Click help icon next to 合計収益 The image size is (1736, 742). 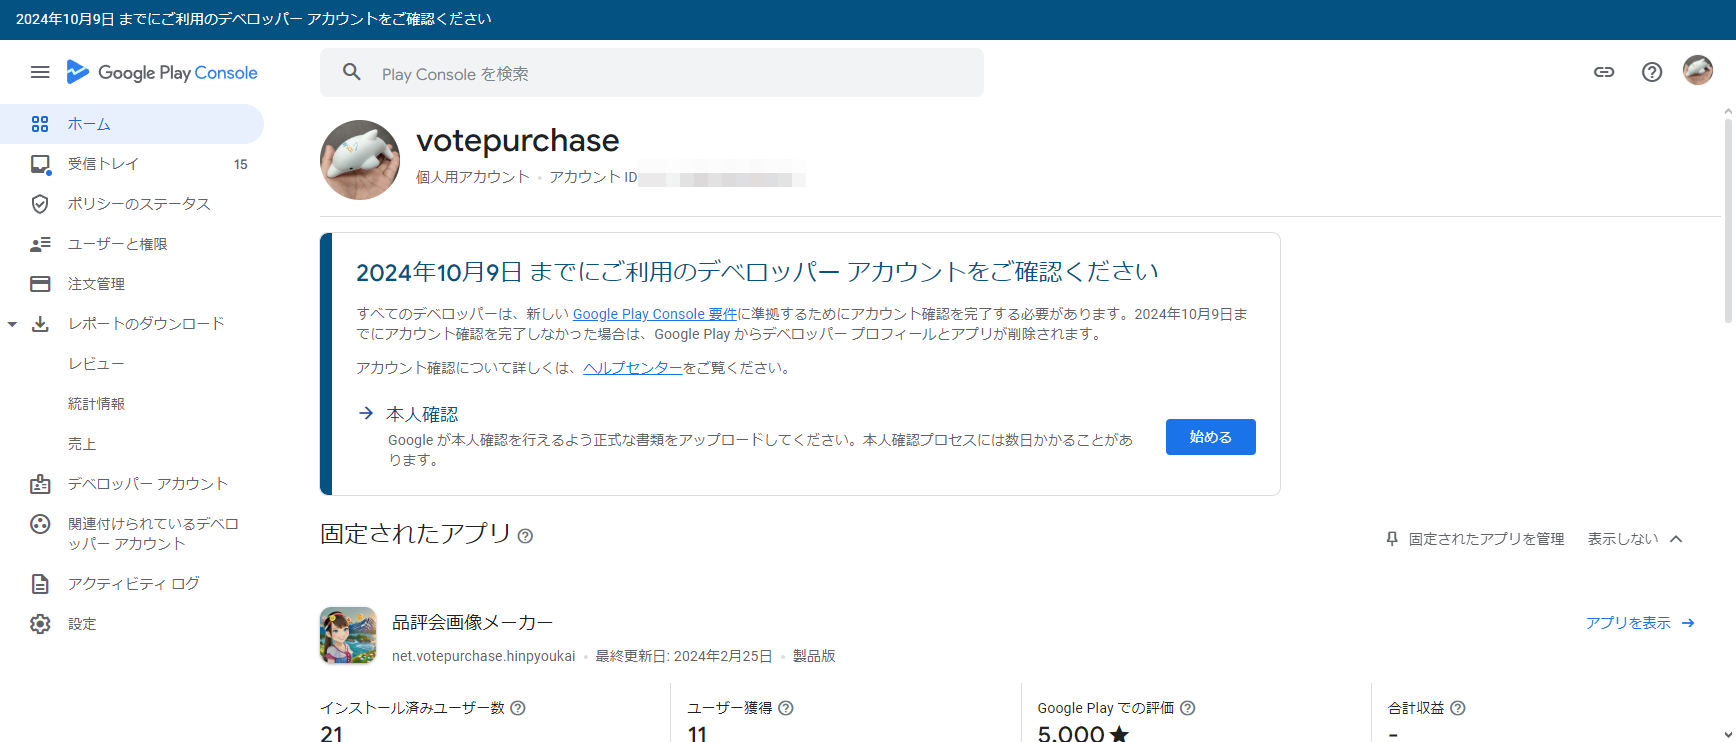pos(1458,708)
